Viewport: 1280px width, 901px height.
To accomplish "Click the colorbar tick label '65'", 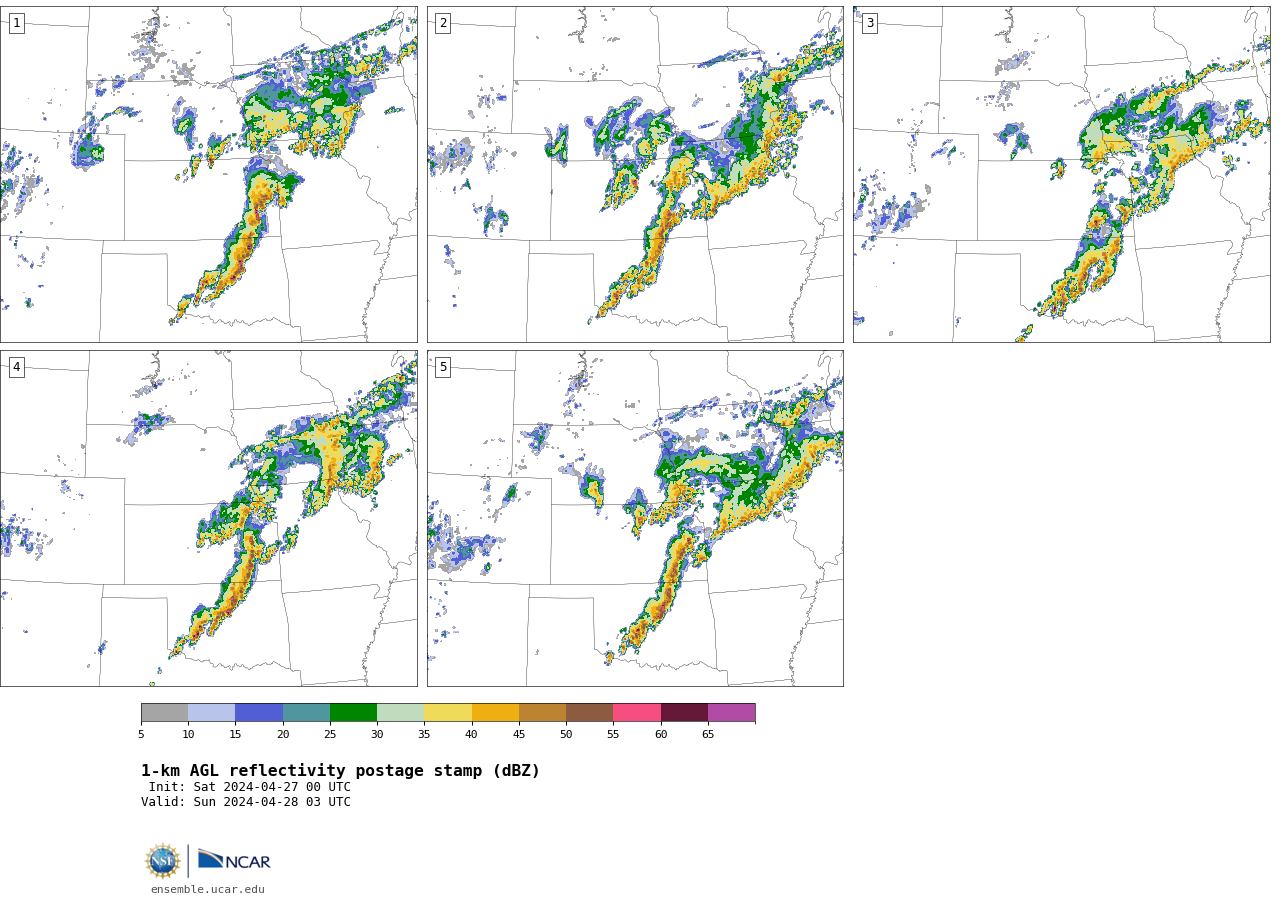I will coord(708,734).
